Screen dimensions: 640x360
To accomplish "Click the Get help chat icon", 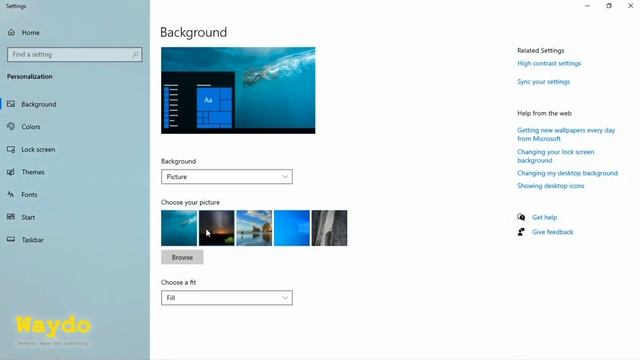I will coord(521,217).
